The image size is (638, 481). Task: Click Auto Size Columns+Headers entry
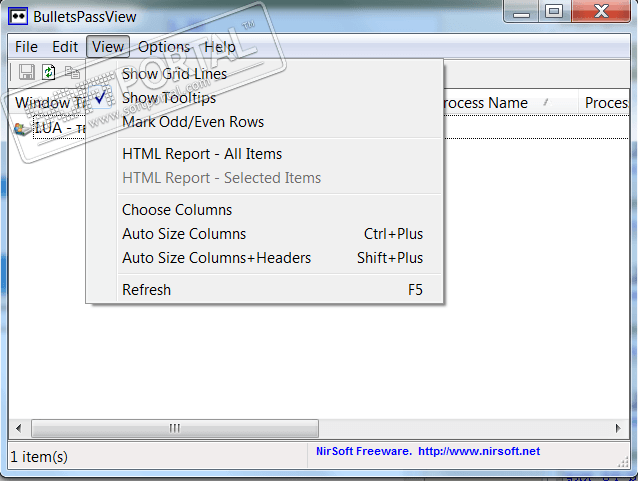[216, 258]
